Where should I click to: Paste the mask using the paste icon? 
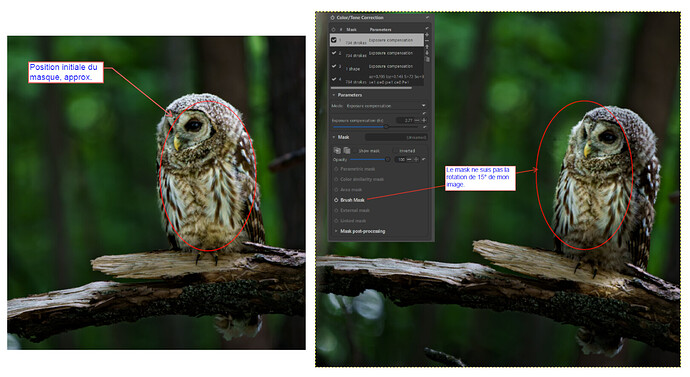pos(347,150)
